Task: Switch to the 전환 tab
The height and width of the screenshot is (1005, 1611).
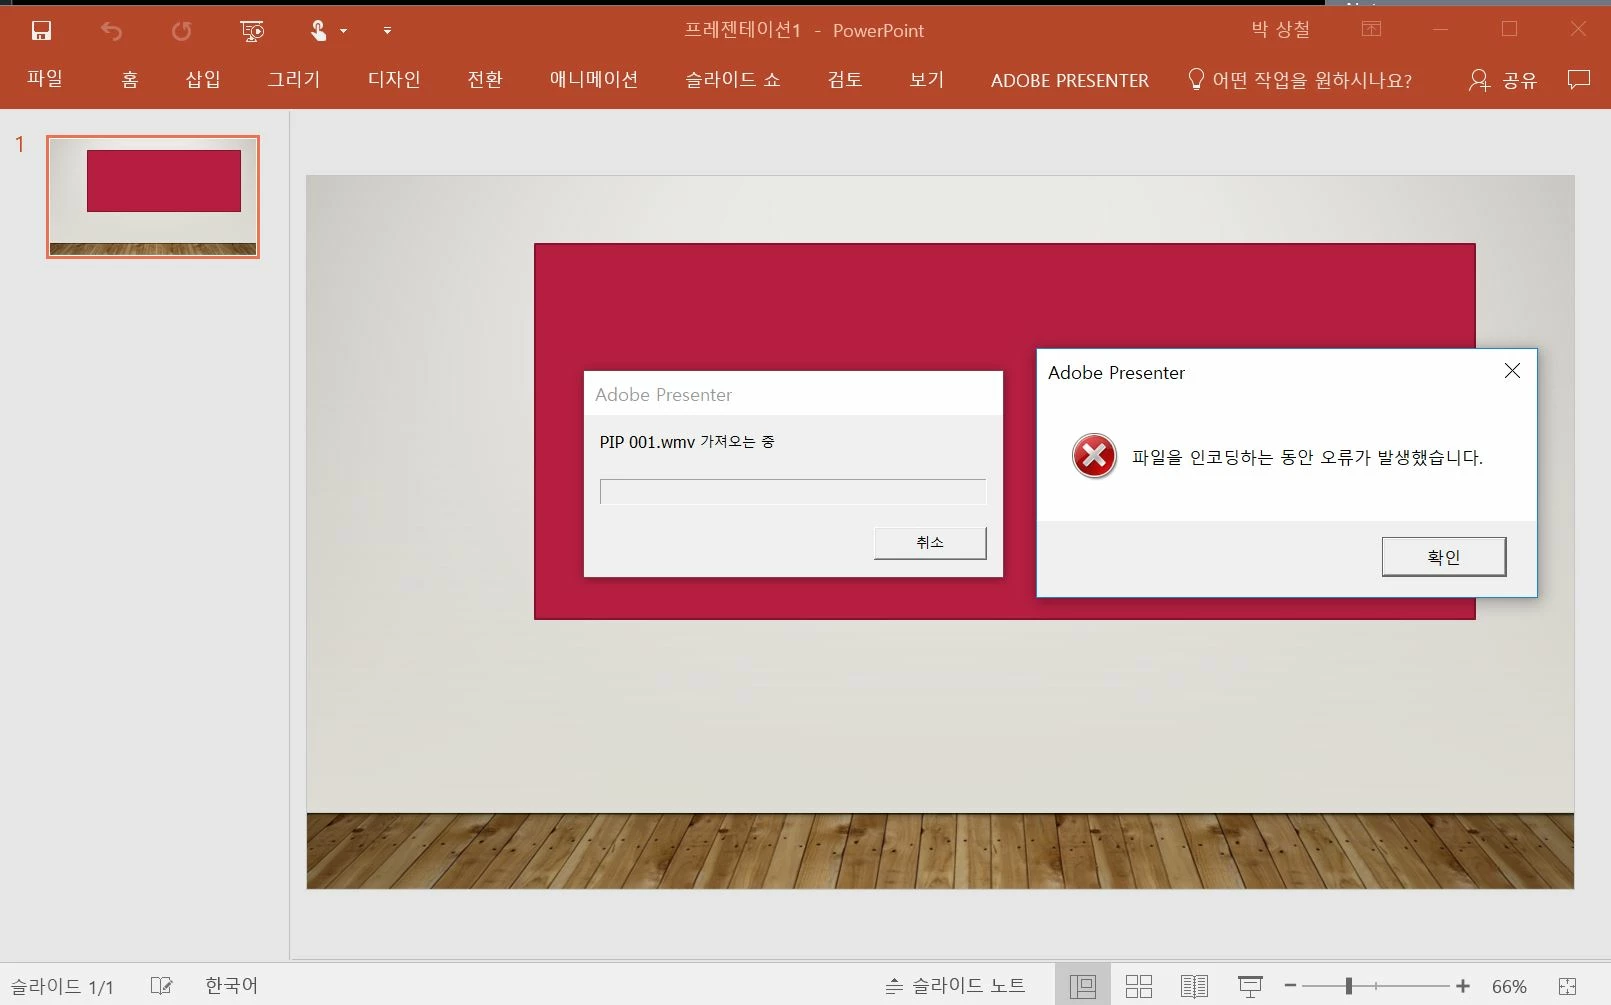Action: click(485, 80)
